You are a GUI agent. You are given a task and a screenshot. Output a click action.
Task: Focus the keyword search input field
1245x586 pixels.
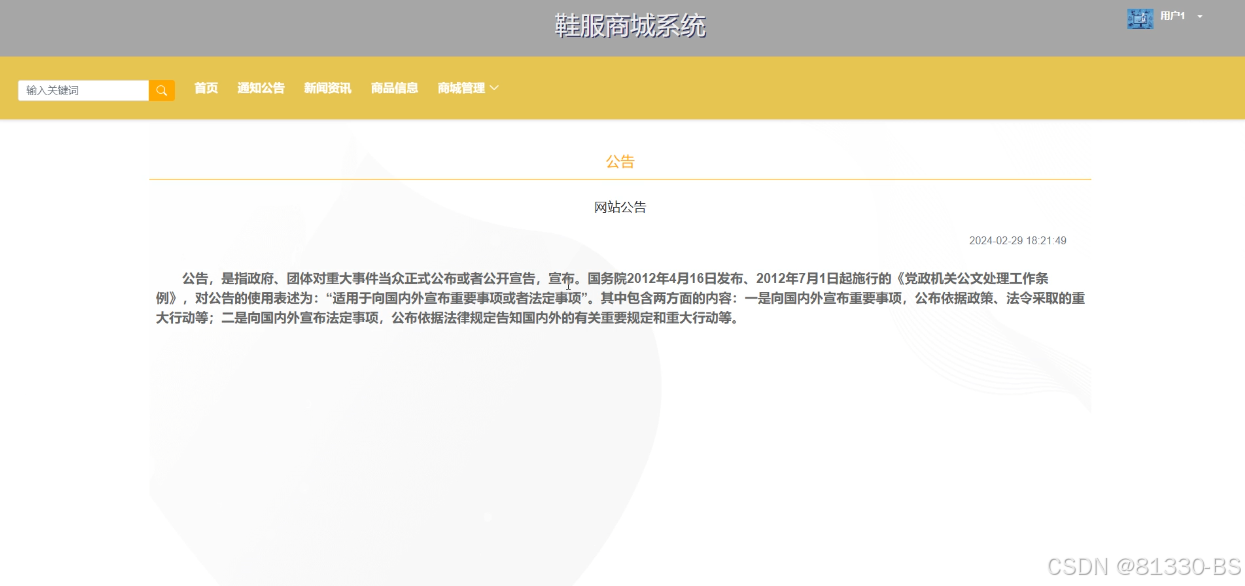click(84, 90)
